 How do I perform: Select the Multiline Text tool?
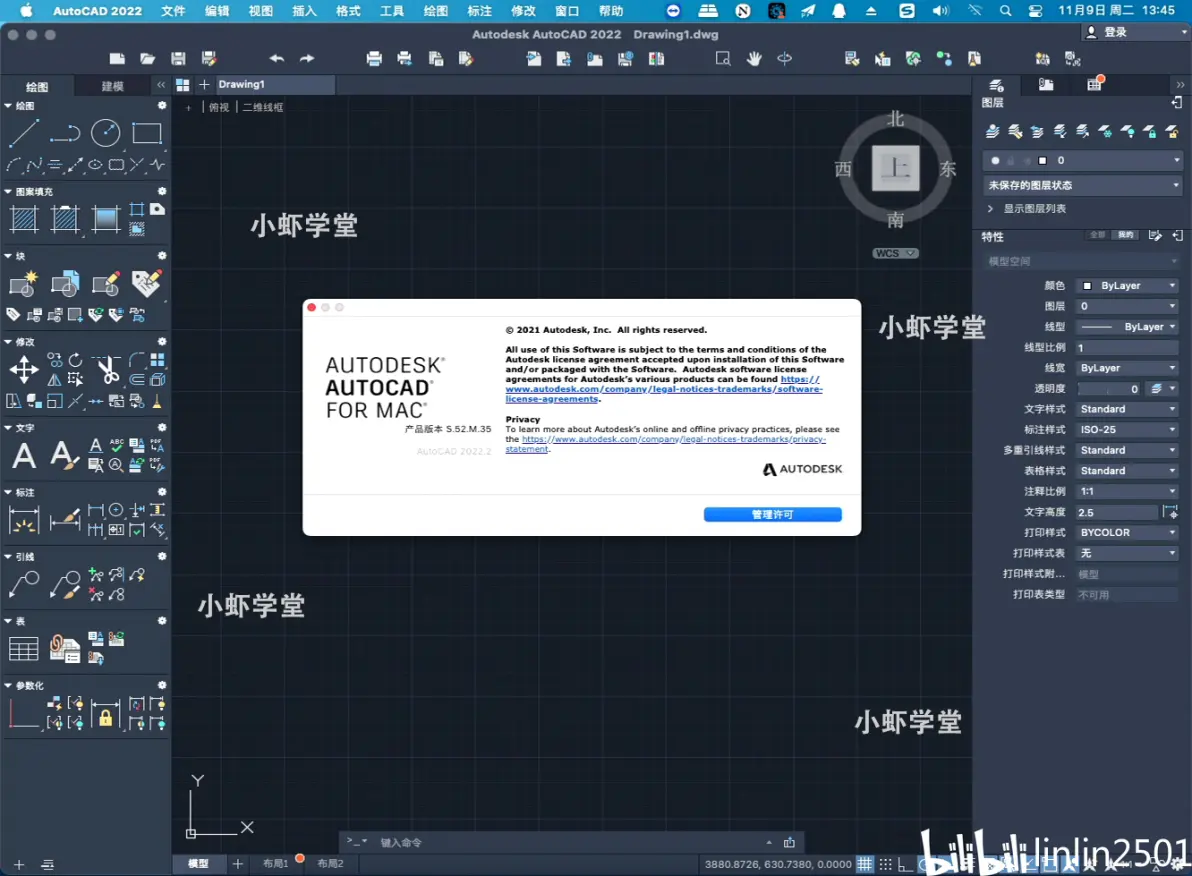[24, 456]
